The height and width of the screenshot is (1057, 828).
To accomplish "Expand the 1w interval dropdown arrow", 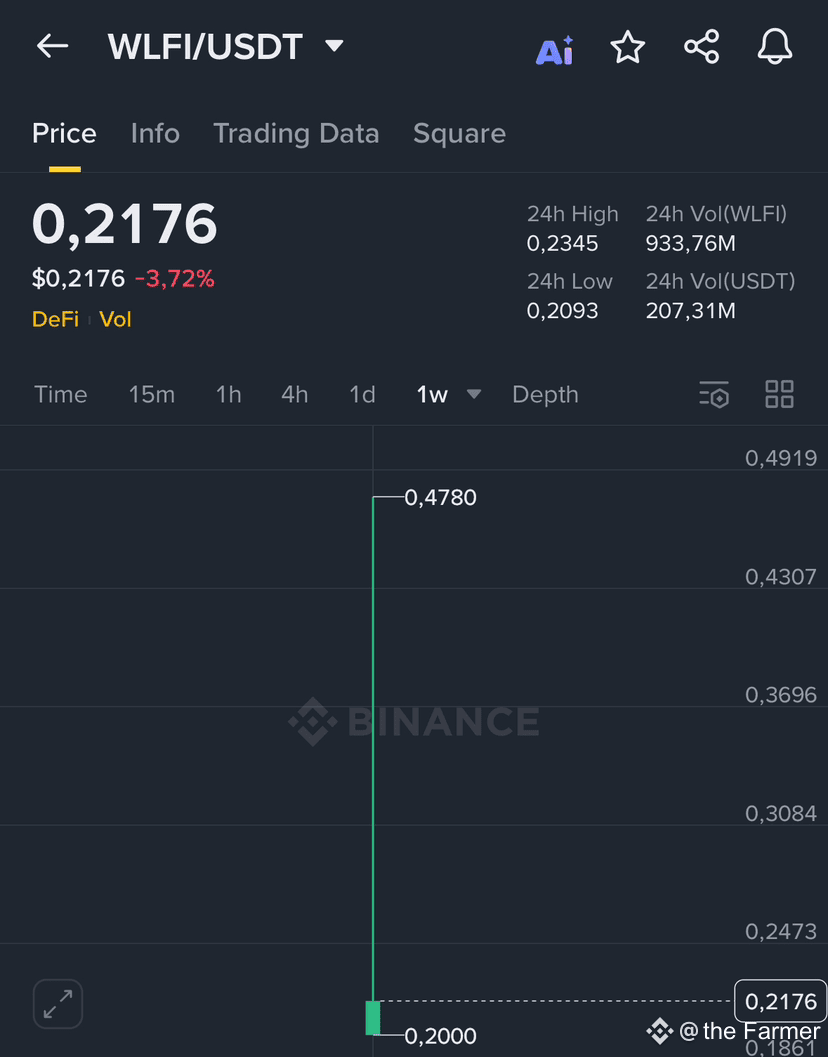I will 474,394.
